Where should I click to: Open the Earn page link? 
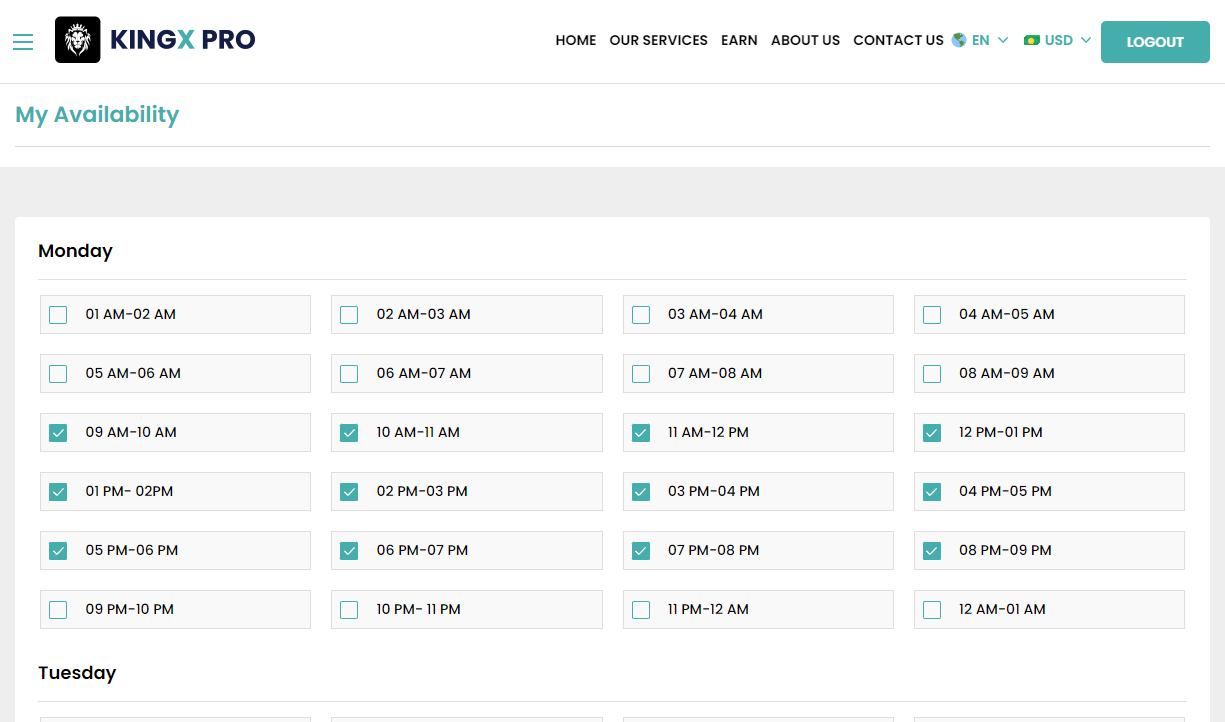[x=739, y=40]
